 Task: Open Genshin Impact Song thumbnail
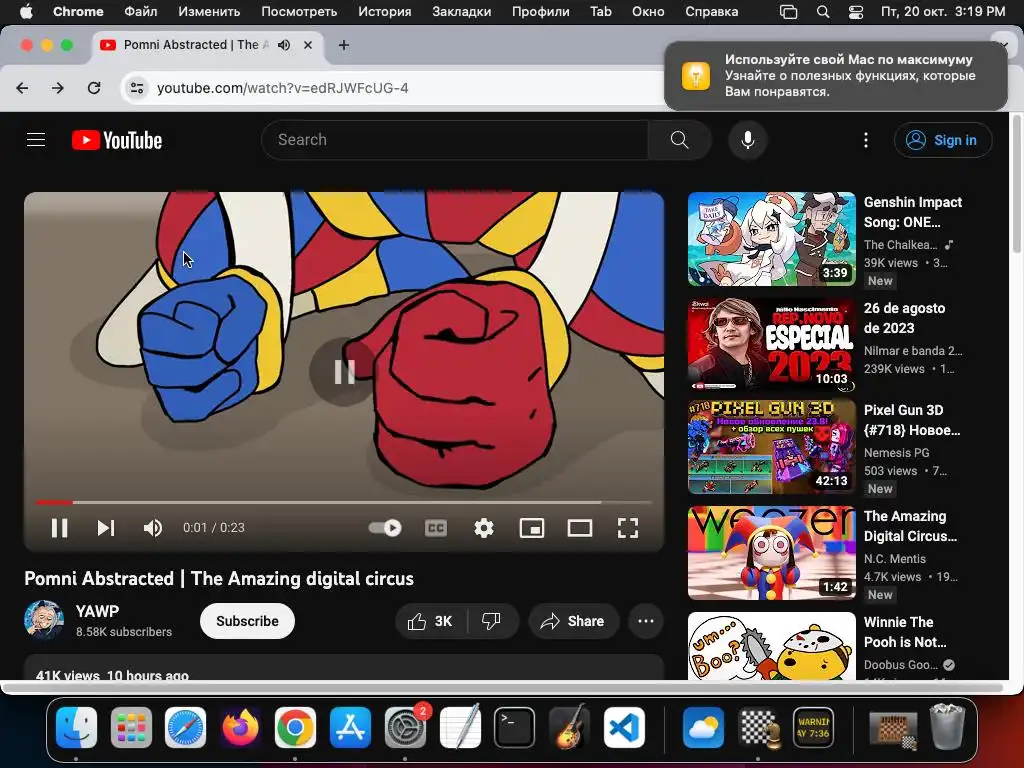pyautogui.click(x=771, y=239)
